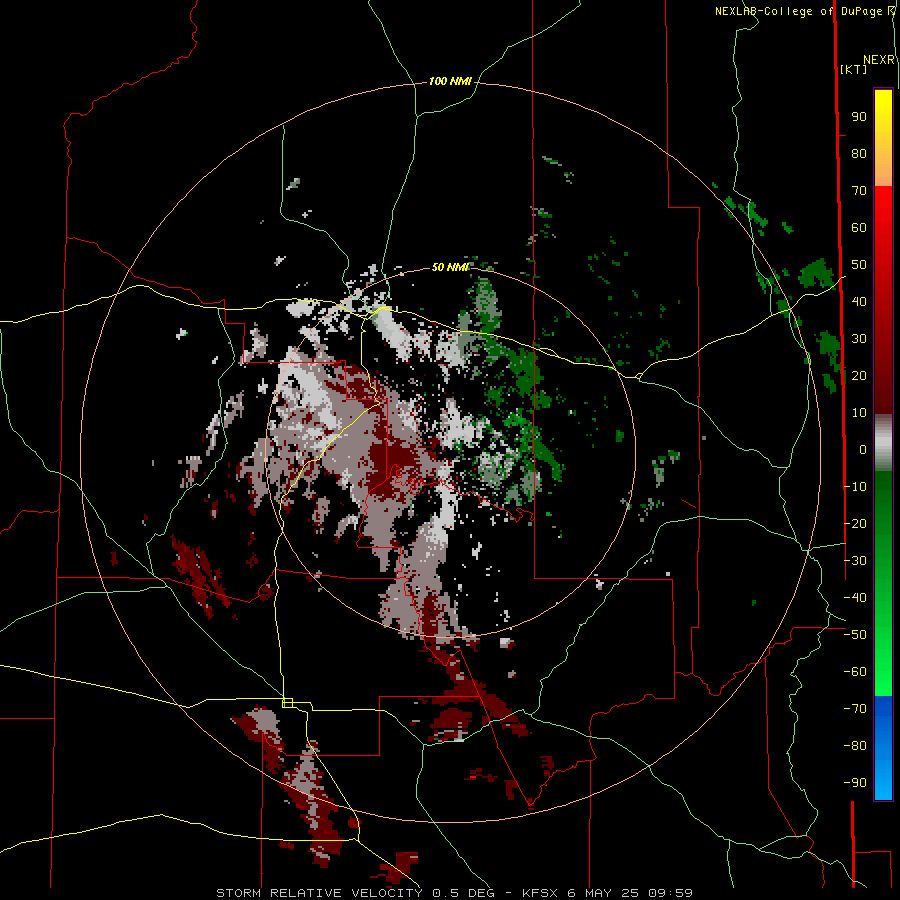Click the -20 scale value

pos(855,523)
